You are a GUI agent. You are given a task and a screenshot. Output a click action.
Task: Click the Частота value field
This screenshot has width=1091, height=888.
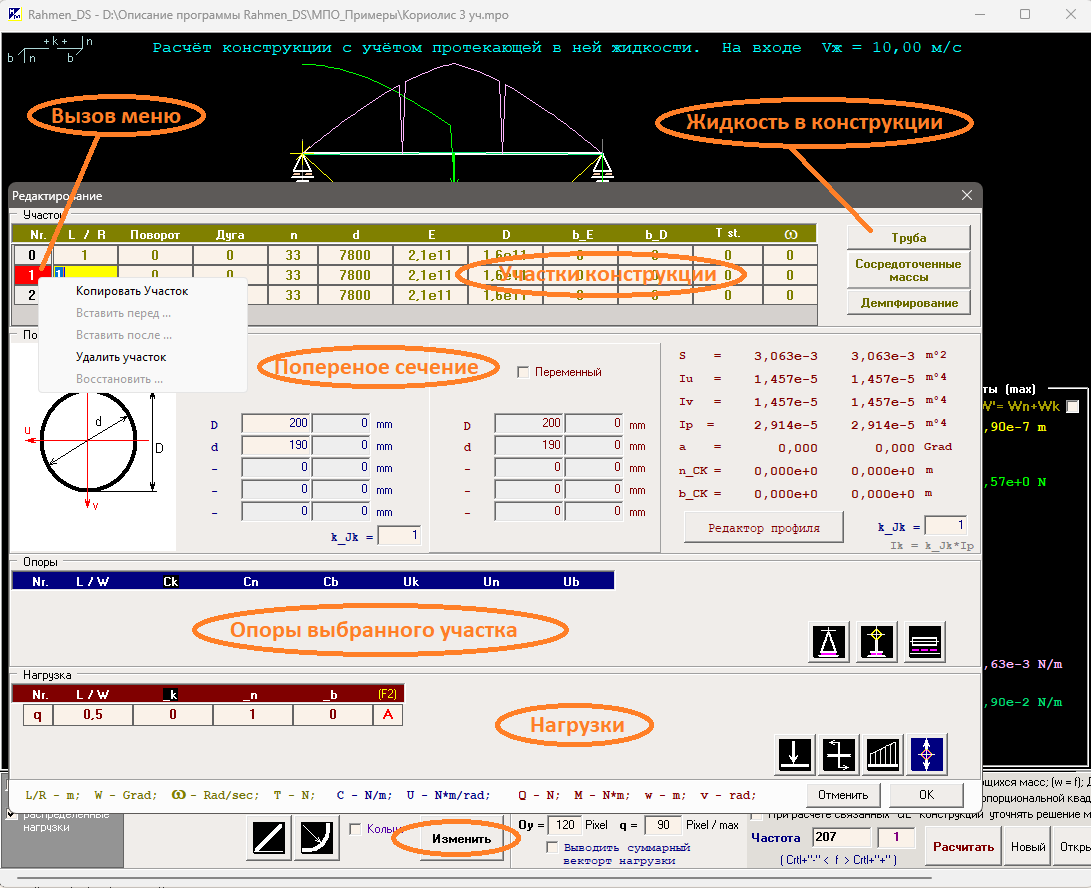[x=842, y=837]
